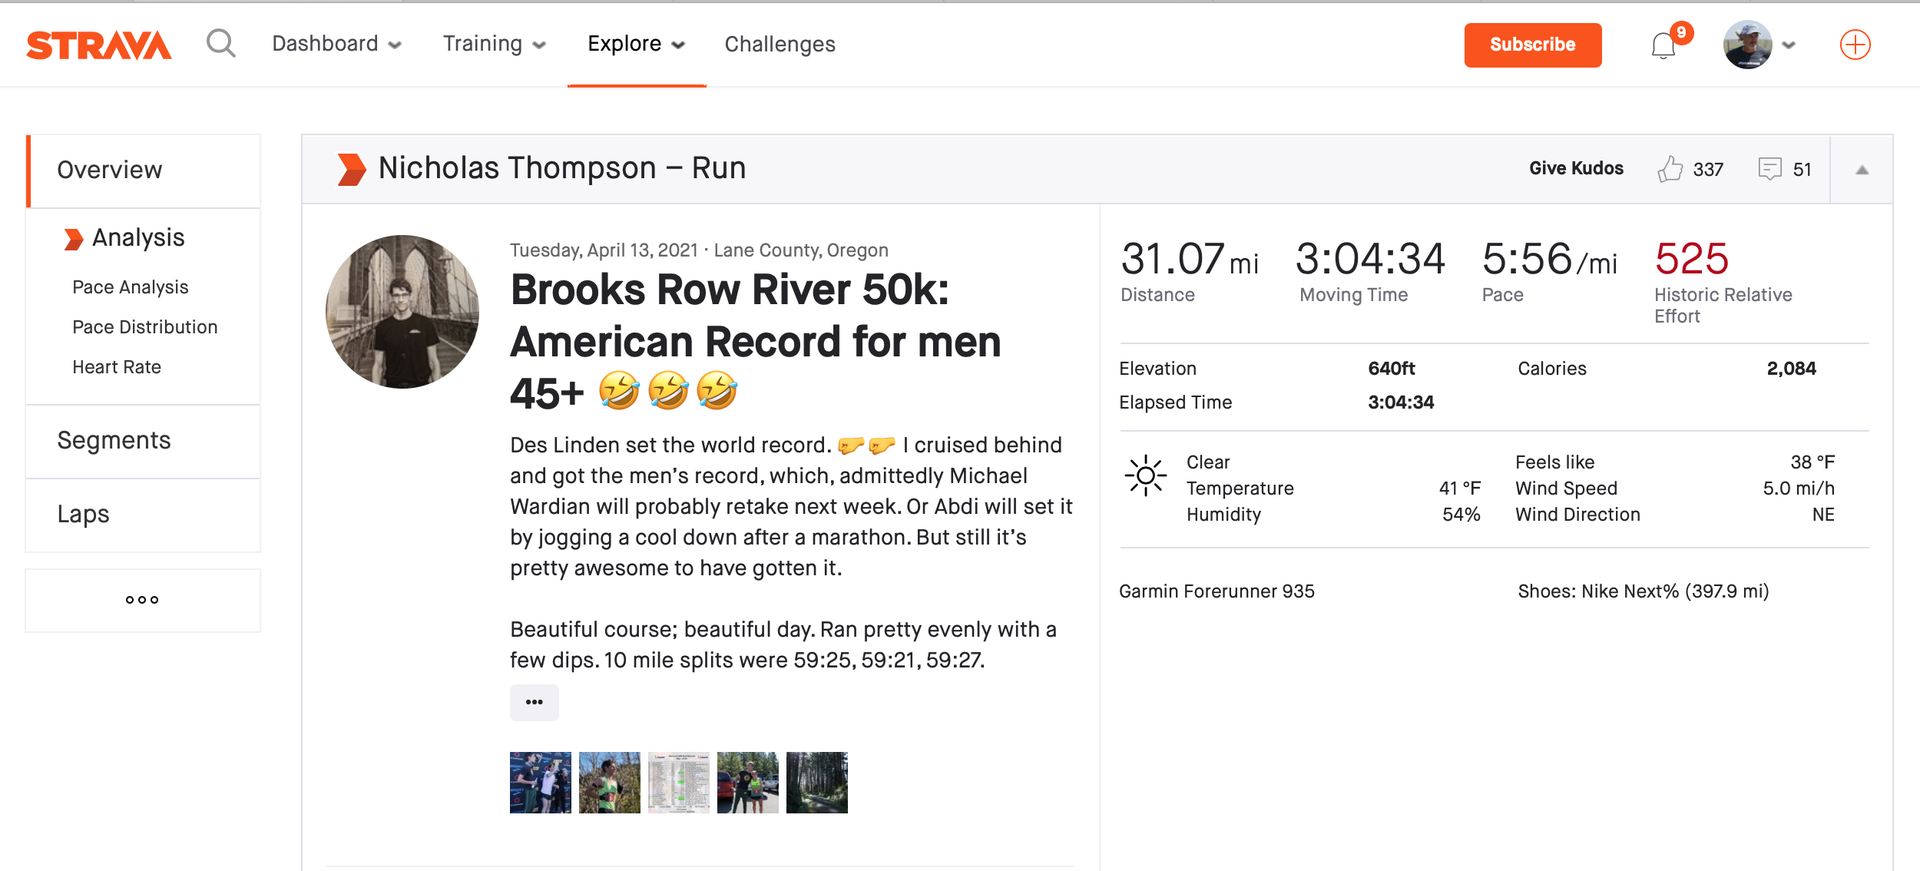This screenshot has width=1920, height=871.
Task: Collapse the activity card with the arrow
Action: pyautogui.click(x=1860, y=169)
